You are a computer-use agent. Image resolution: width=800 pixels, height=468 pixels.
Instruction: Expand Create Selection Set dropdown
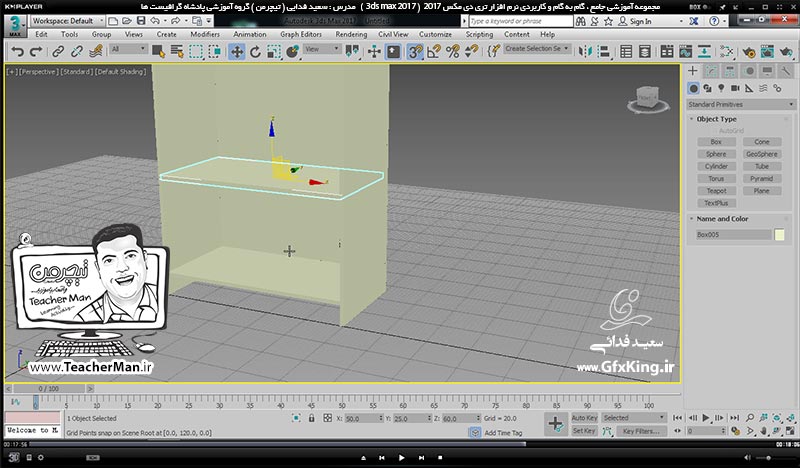[x=537, y=48]
